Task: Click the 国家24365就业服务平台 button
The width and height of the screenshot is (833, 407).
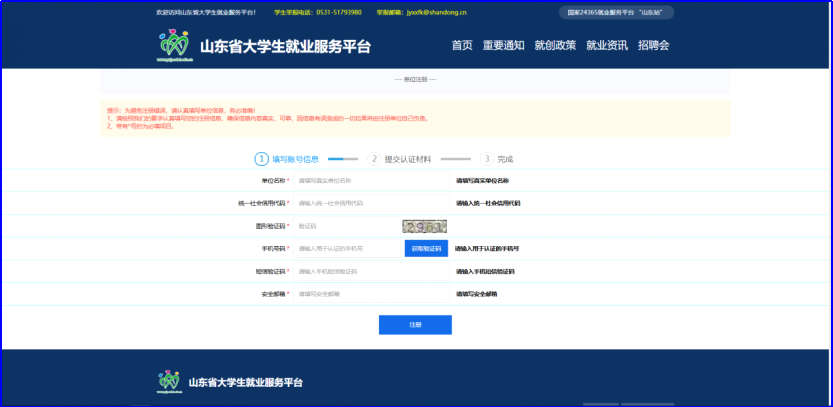Action: point(616,12)
